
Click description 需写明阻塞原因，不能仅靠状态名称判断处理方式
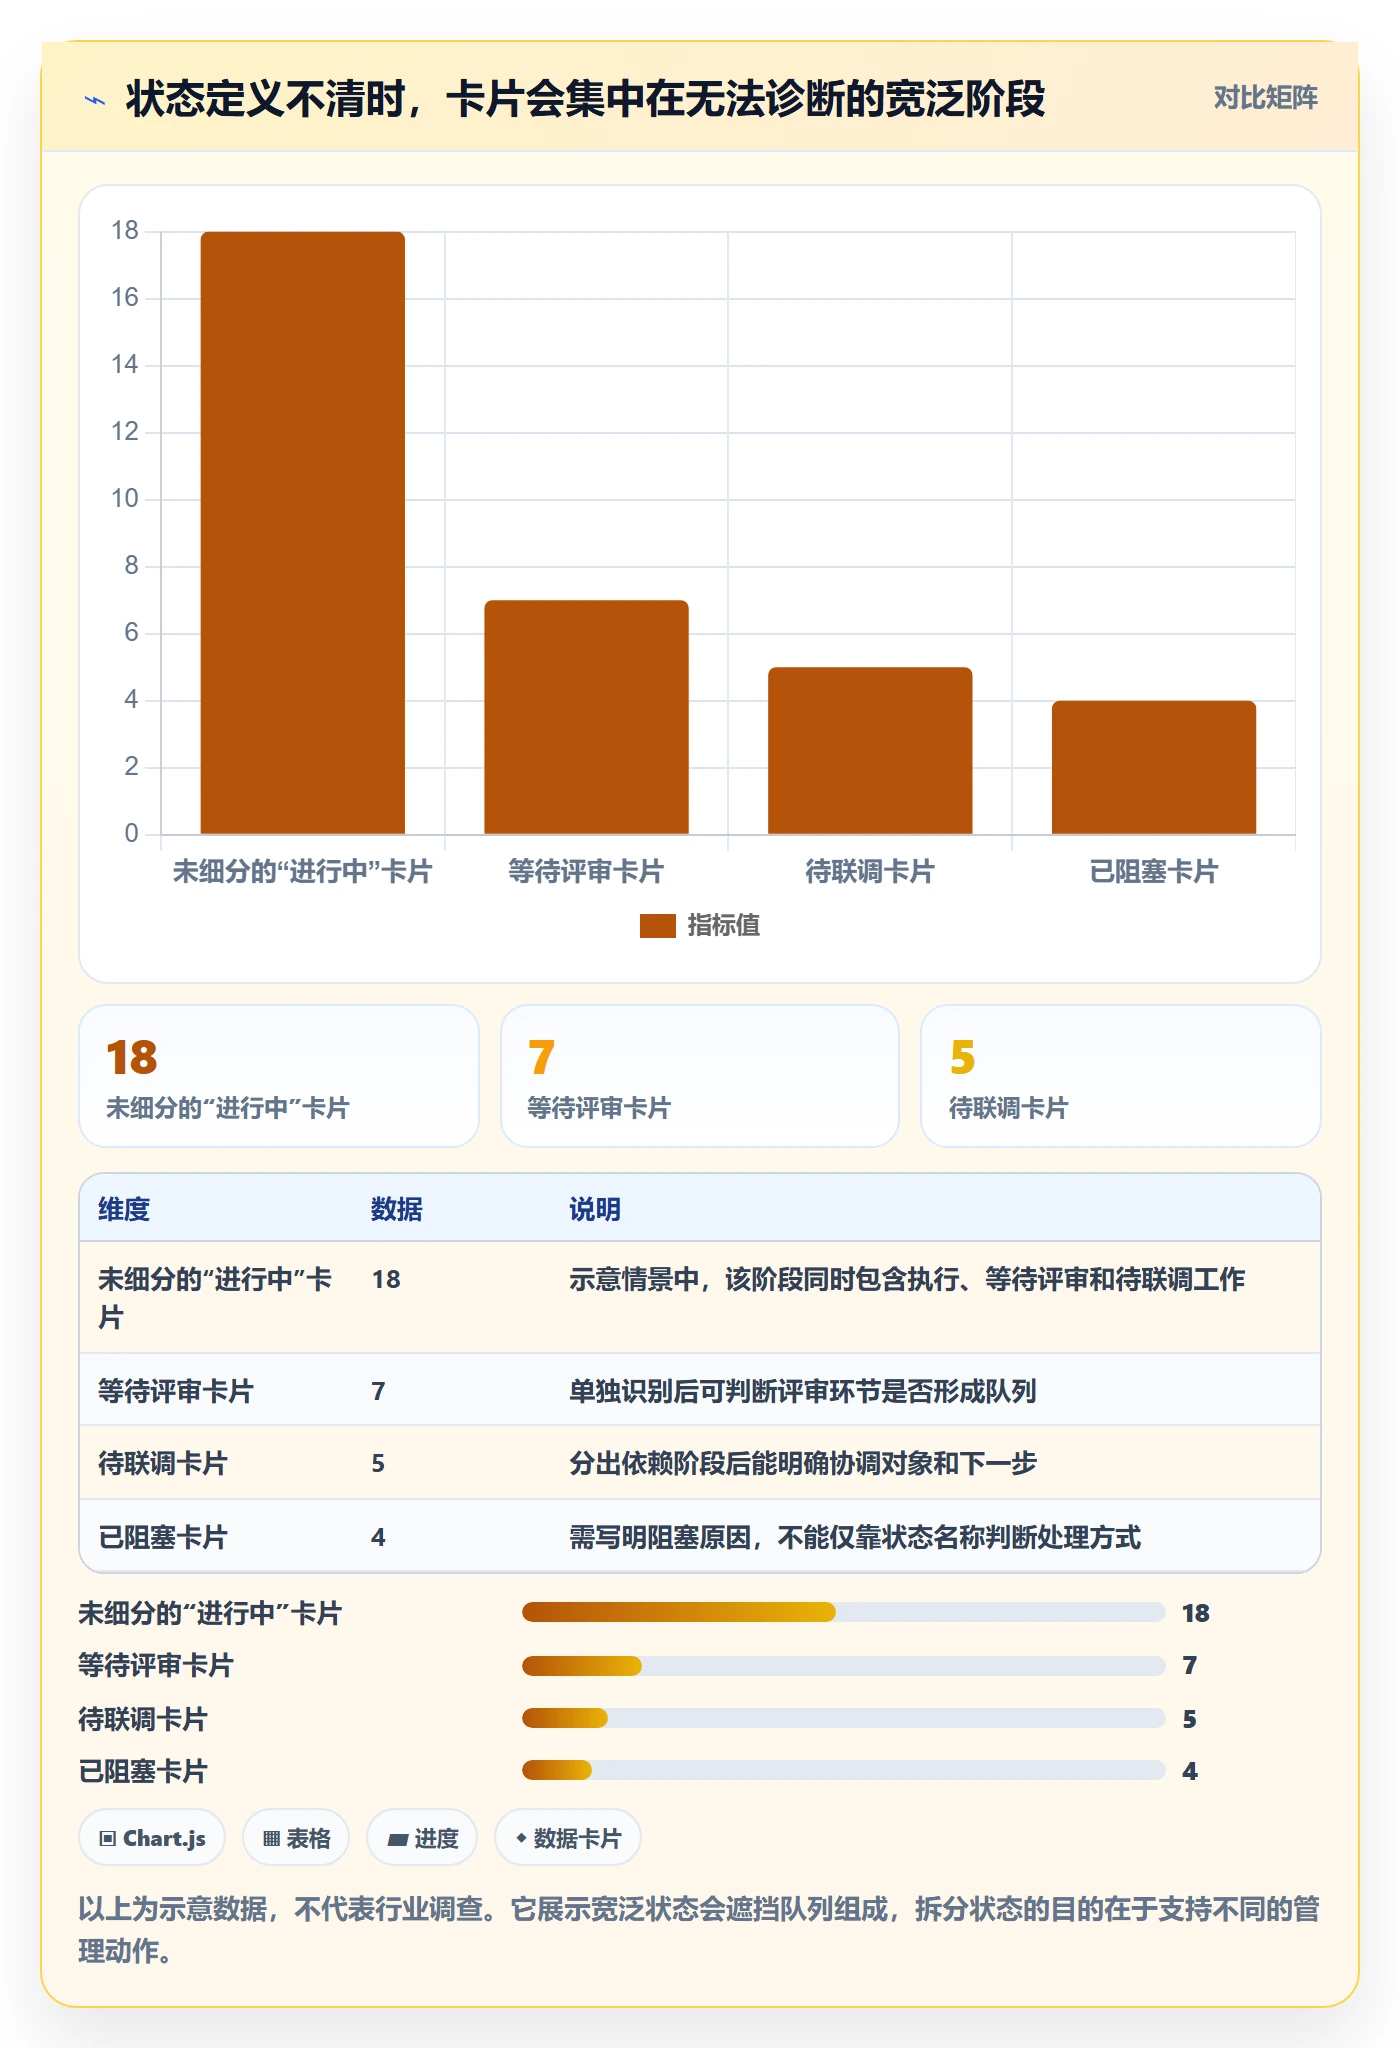pos(855,1537)
